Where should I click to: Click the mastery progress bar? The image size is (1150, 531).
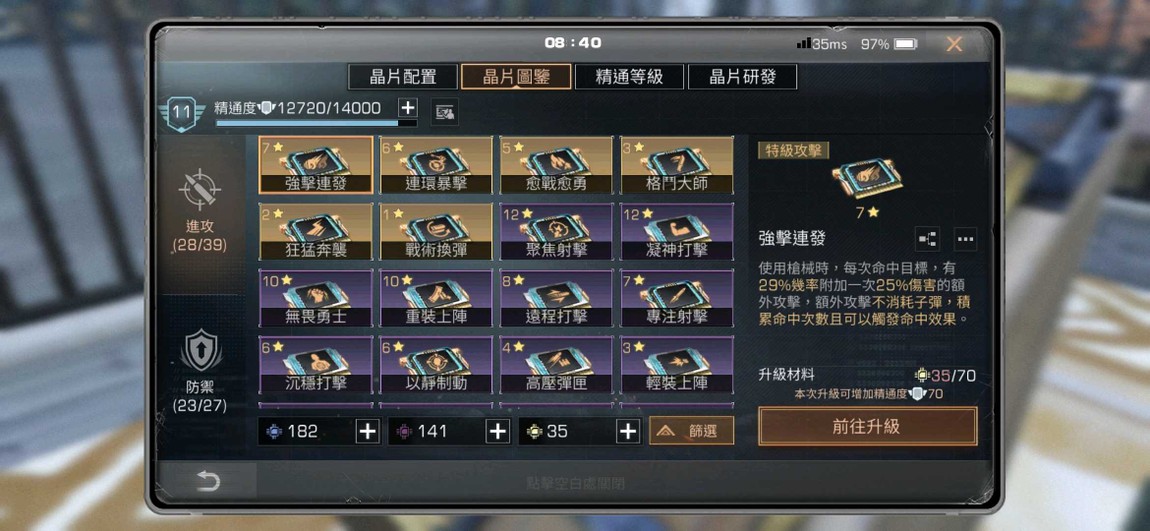tap(316, 124)
